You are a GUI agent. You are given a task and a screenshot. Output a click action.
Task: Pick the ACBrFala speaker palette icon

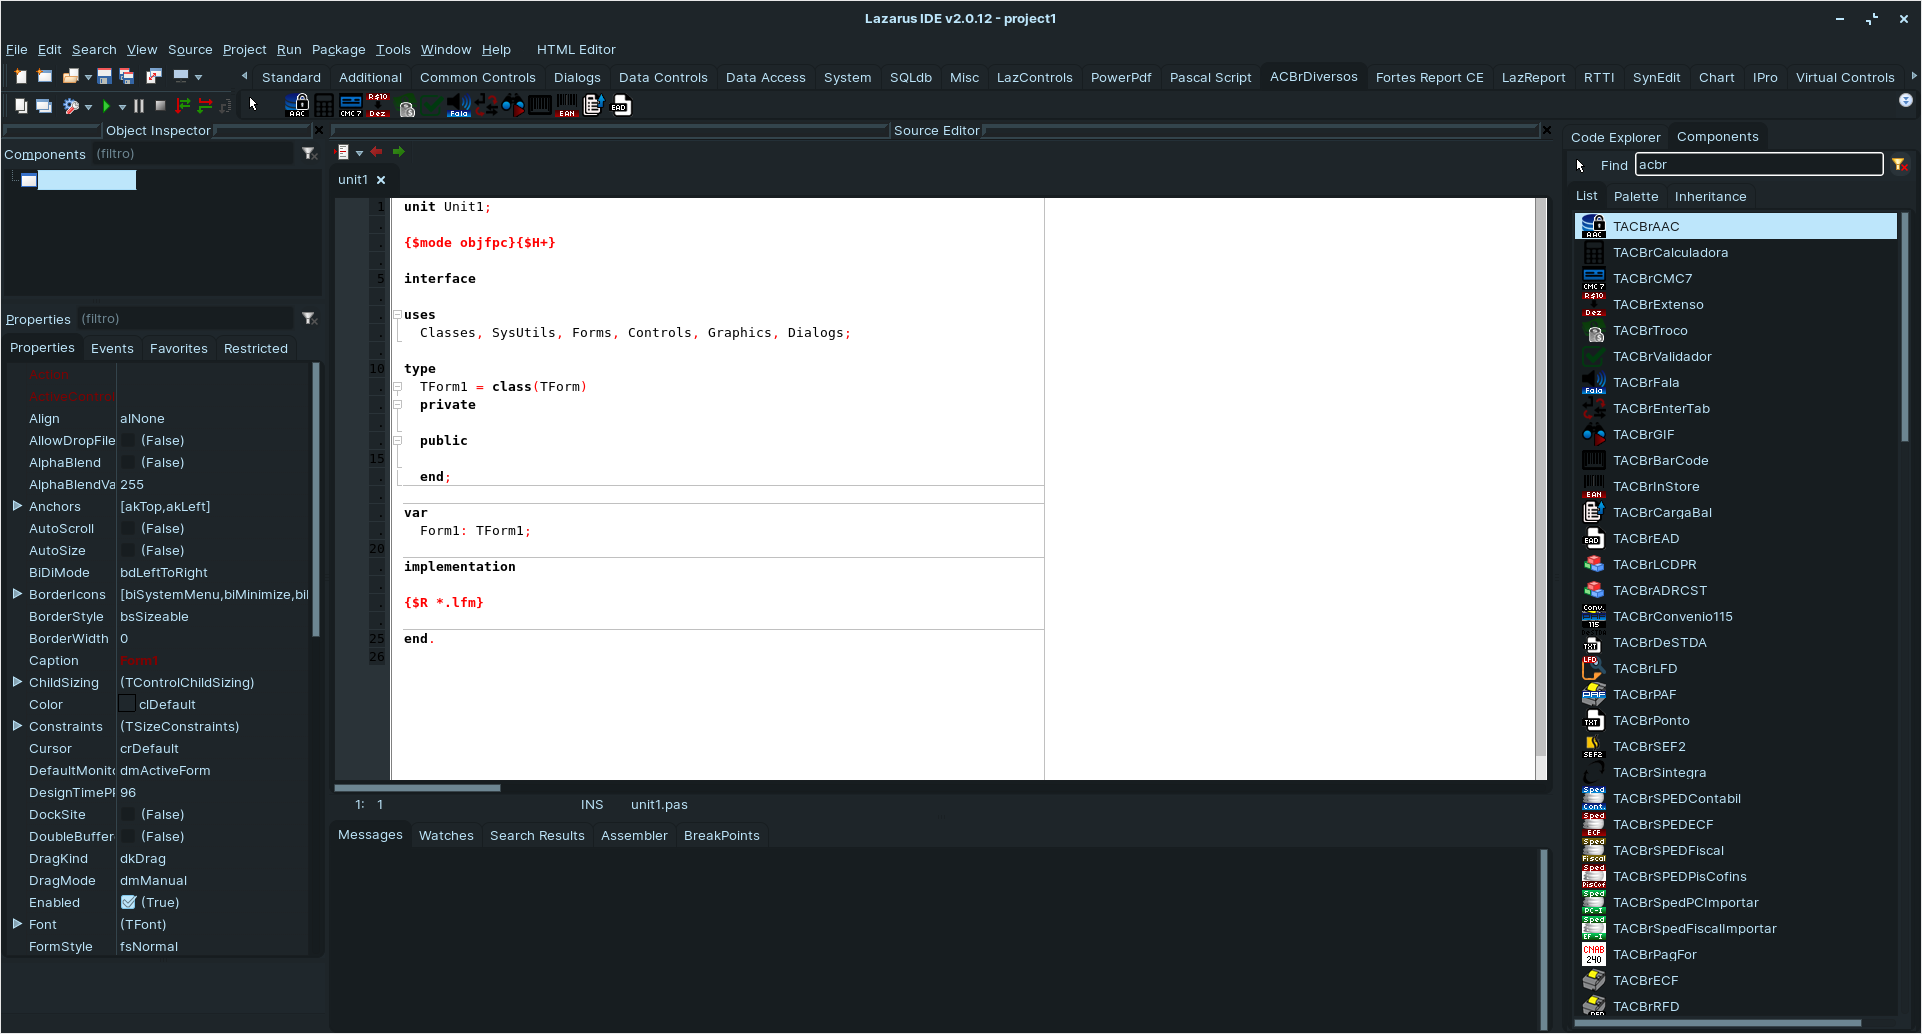[x=459, y=105]
